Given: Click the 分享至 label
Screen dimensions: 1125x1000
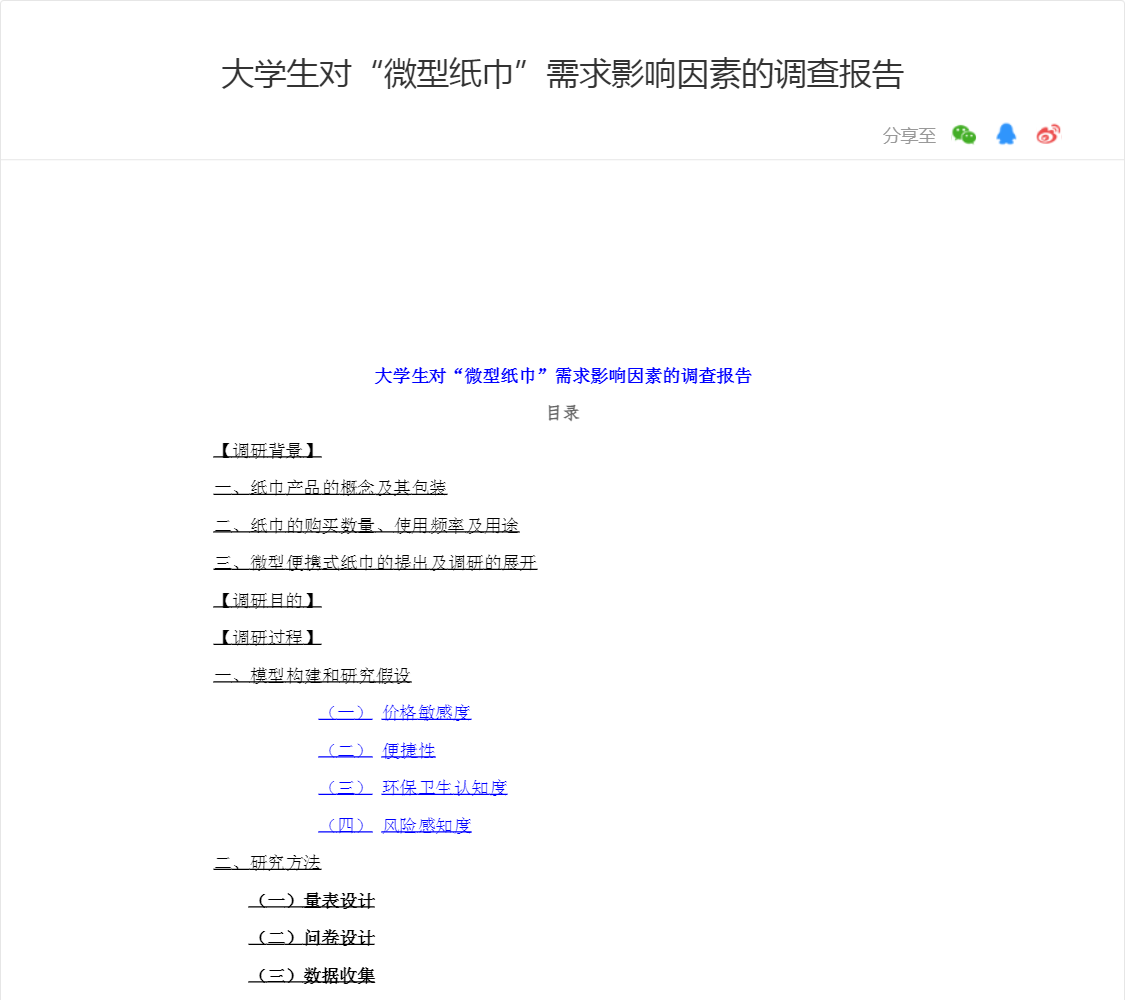Looking at the screenshot, I should coord(909,136).
